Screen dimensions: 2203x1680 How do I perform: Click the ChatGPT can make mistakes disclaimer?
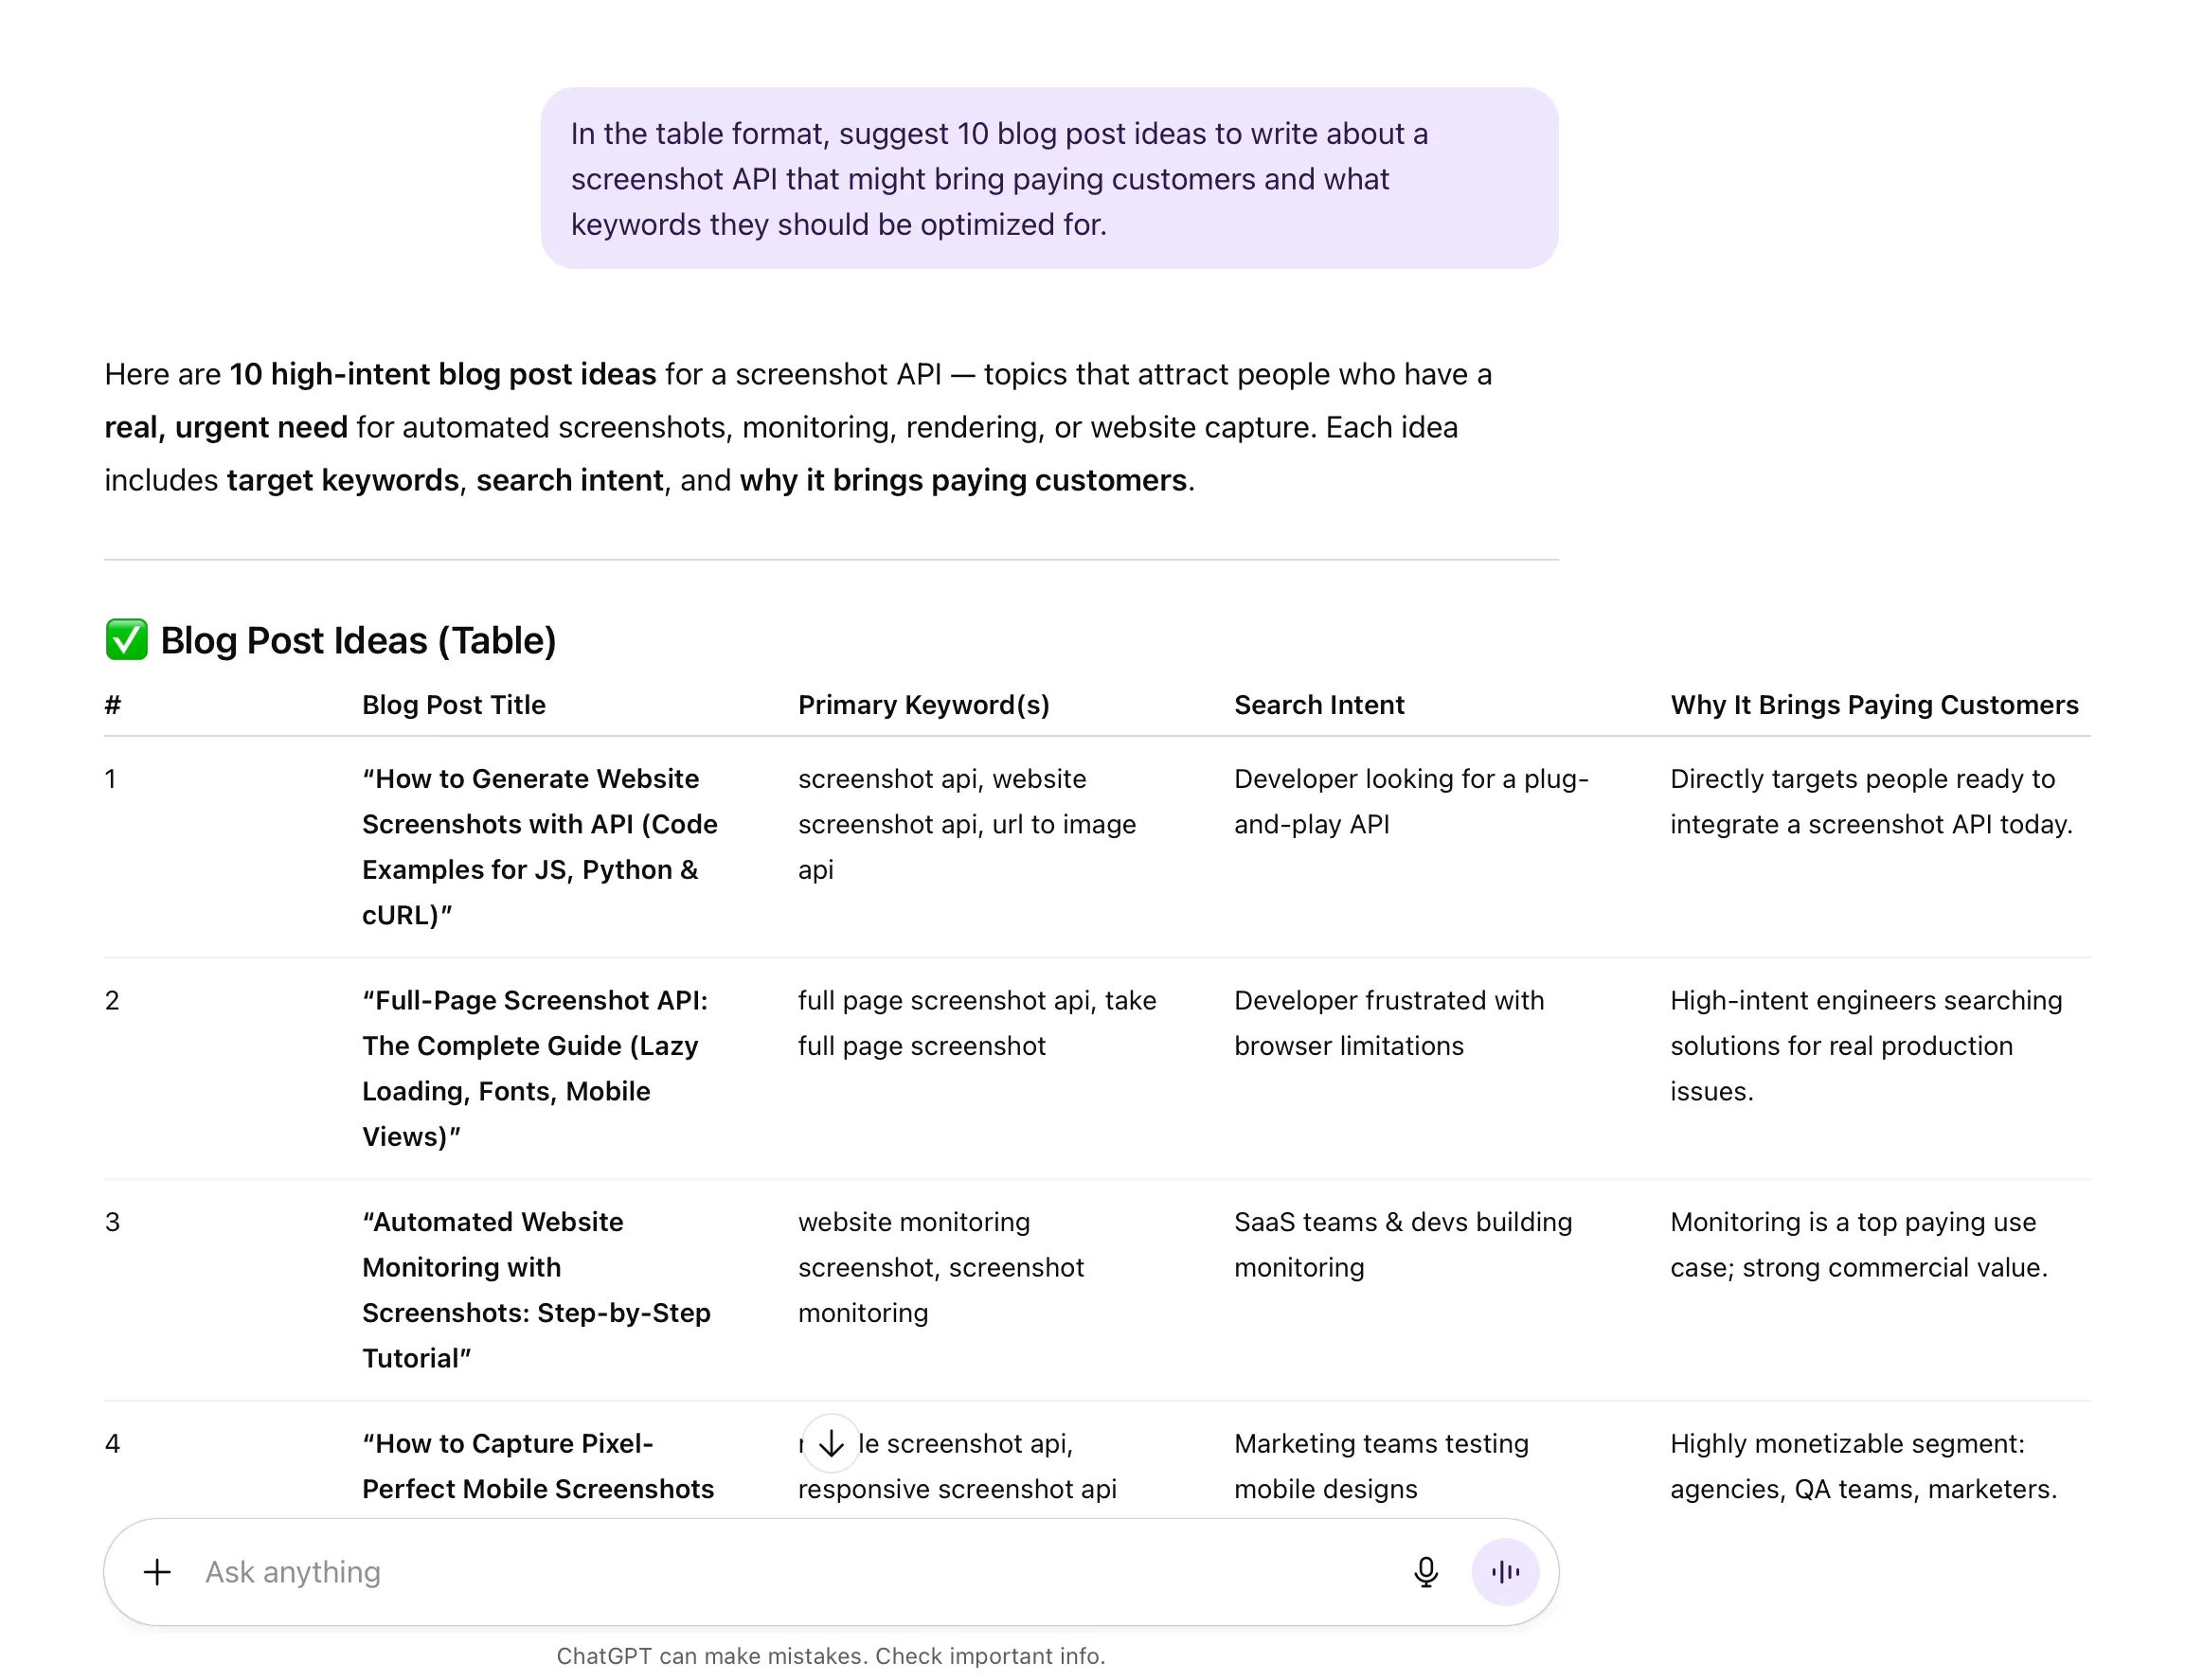pos(832,1656)
